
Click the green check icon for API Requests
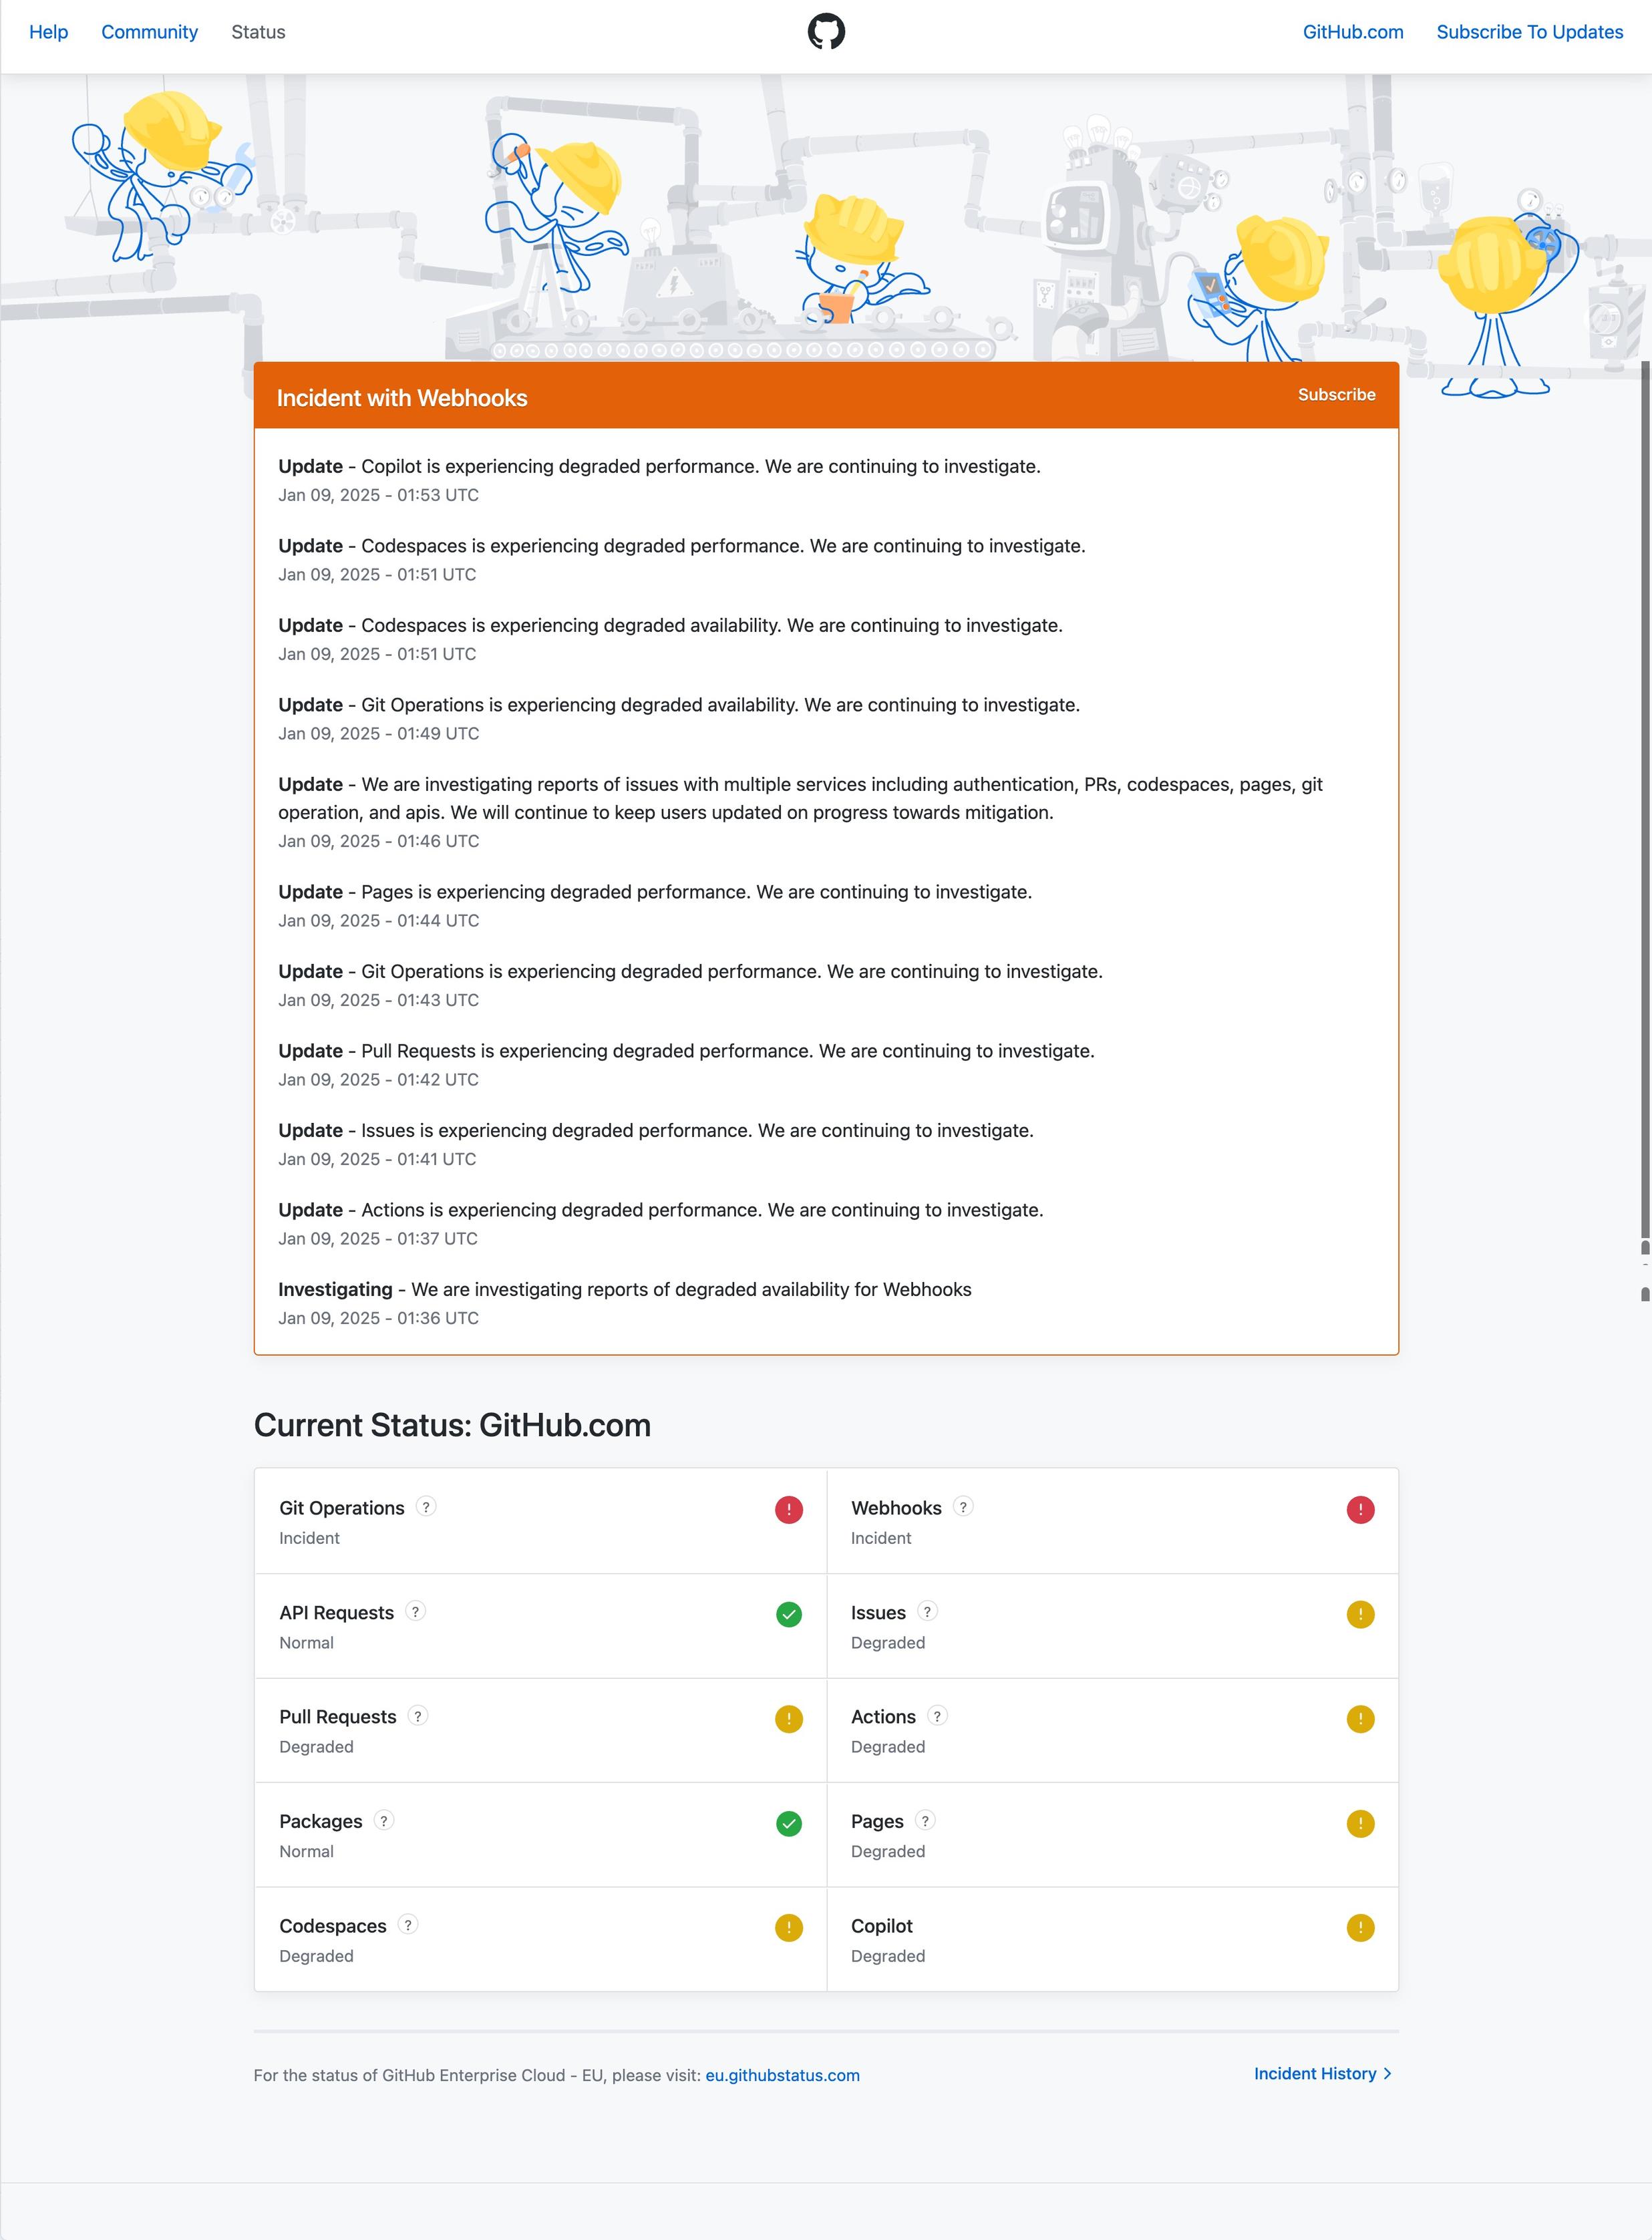788,1614
